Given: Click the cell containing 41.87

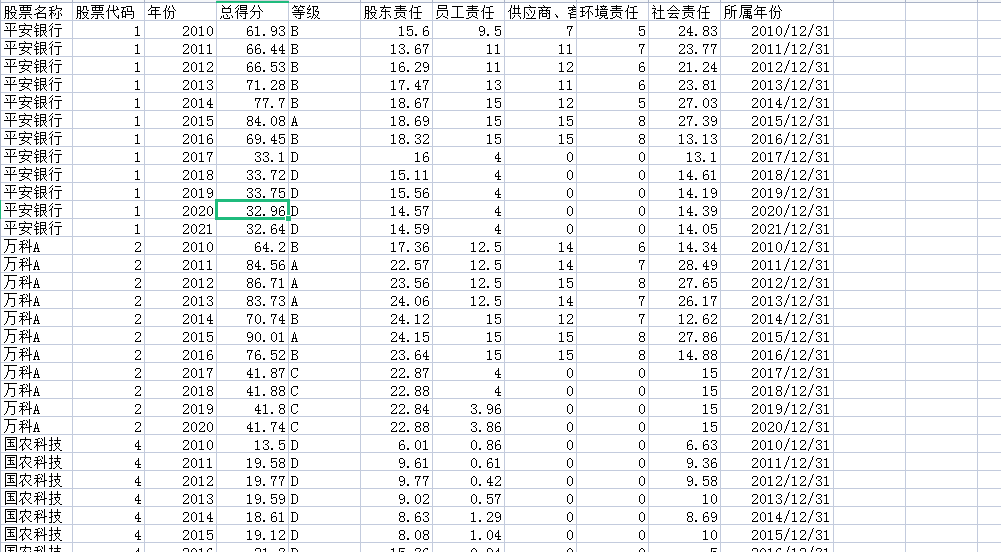Looking at the screenshot, I should point(252,373).
